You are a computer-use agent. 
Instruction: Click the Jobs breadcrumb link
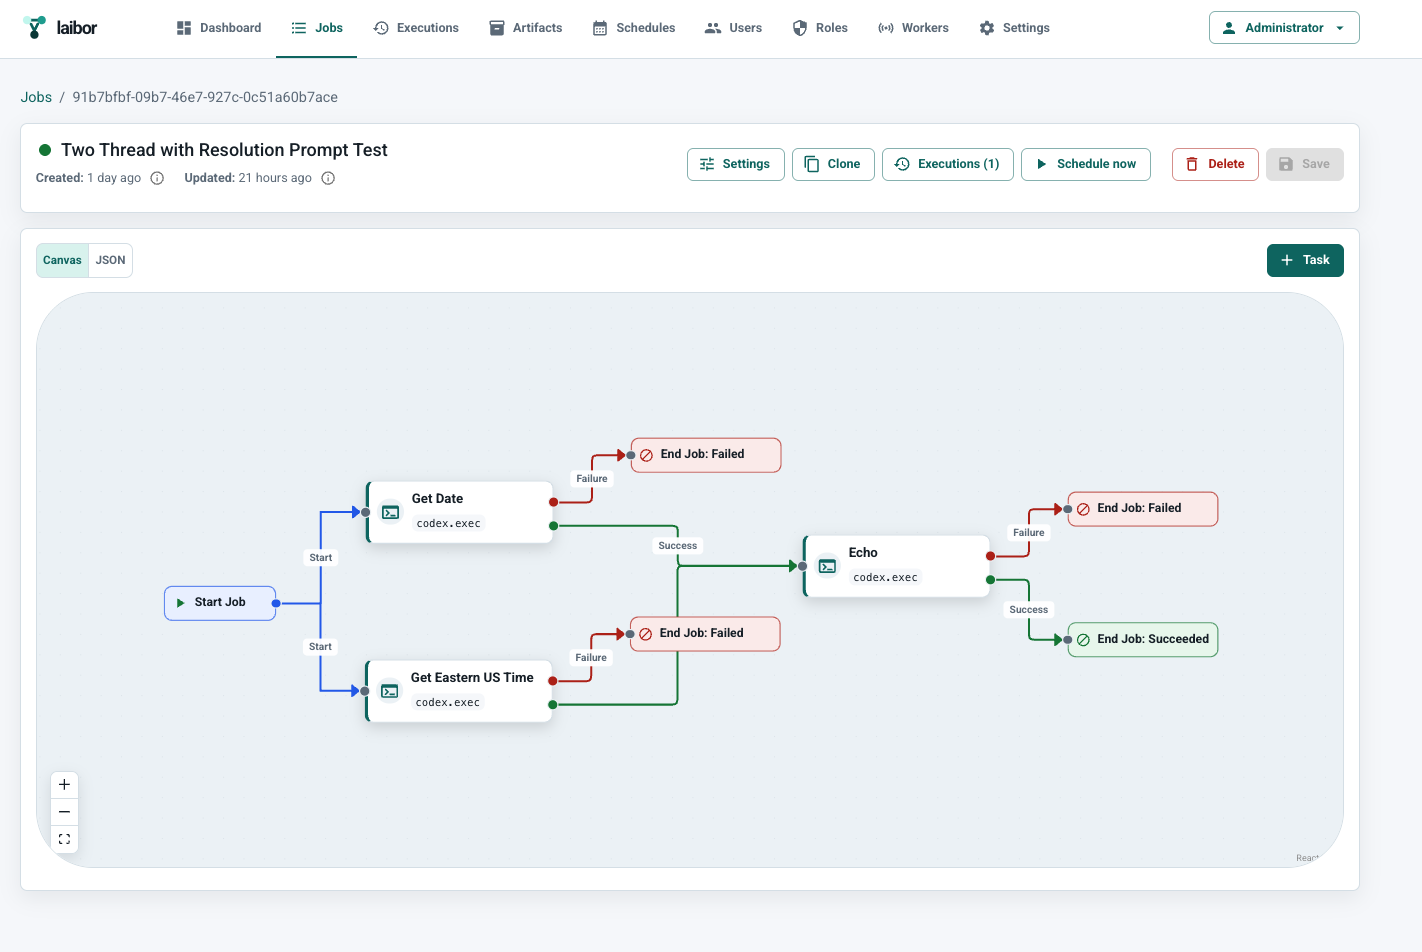(36, 97)
